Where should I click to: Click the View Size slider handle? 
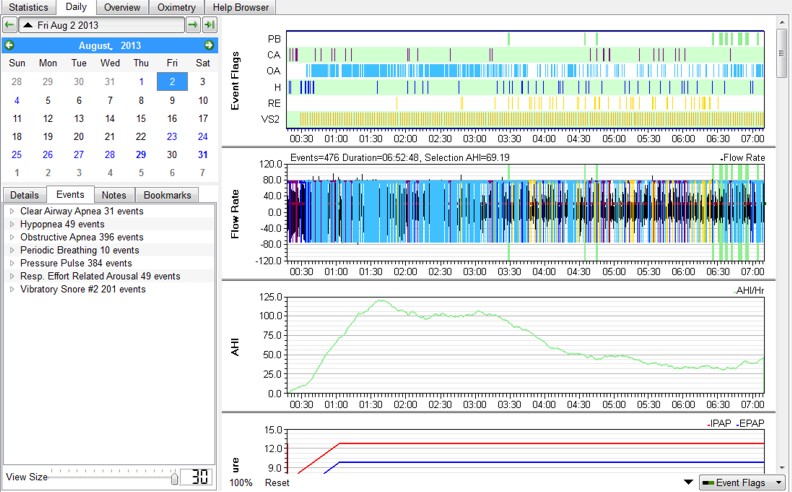click(x=175, y=477)
